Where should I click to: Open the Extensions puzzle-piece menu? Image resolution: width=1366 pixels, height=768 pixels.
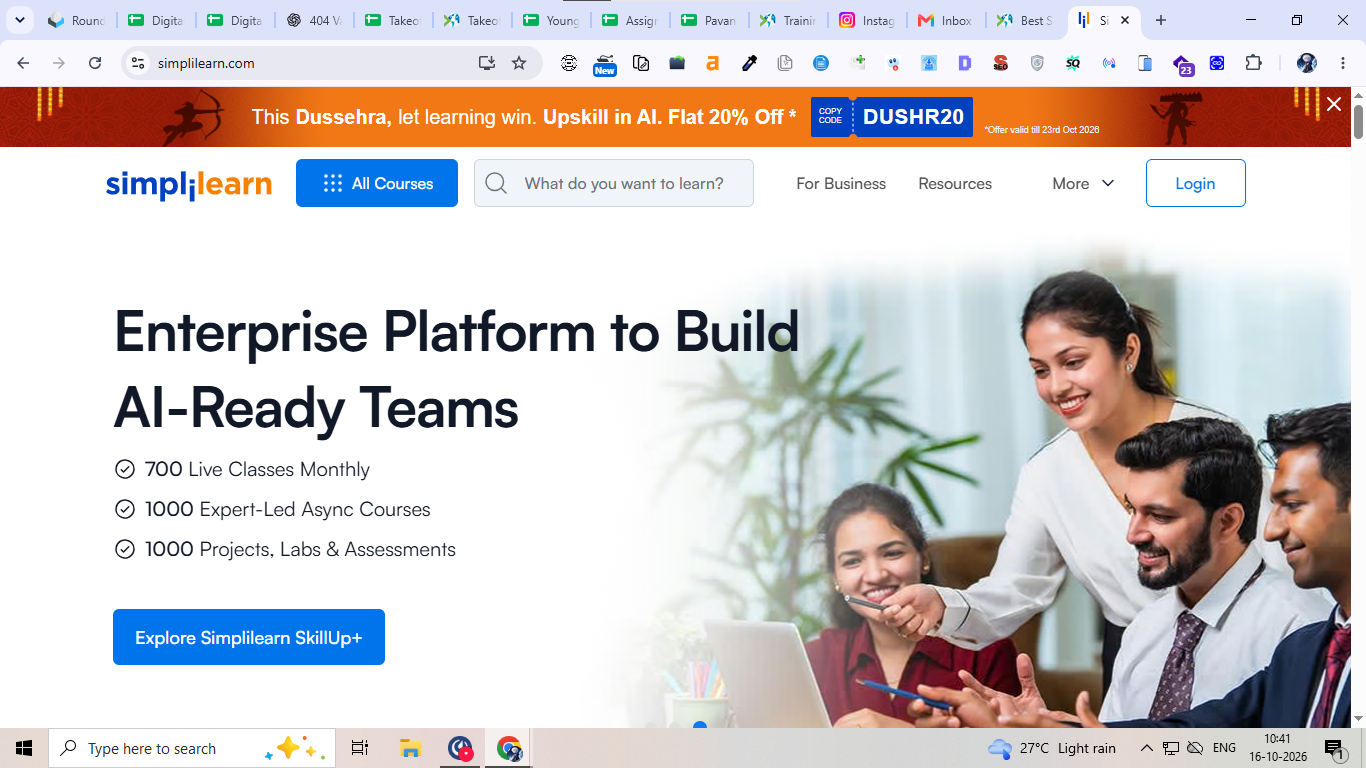point(1253,63)
